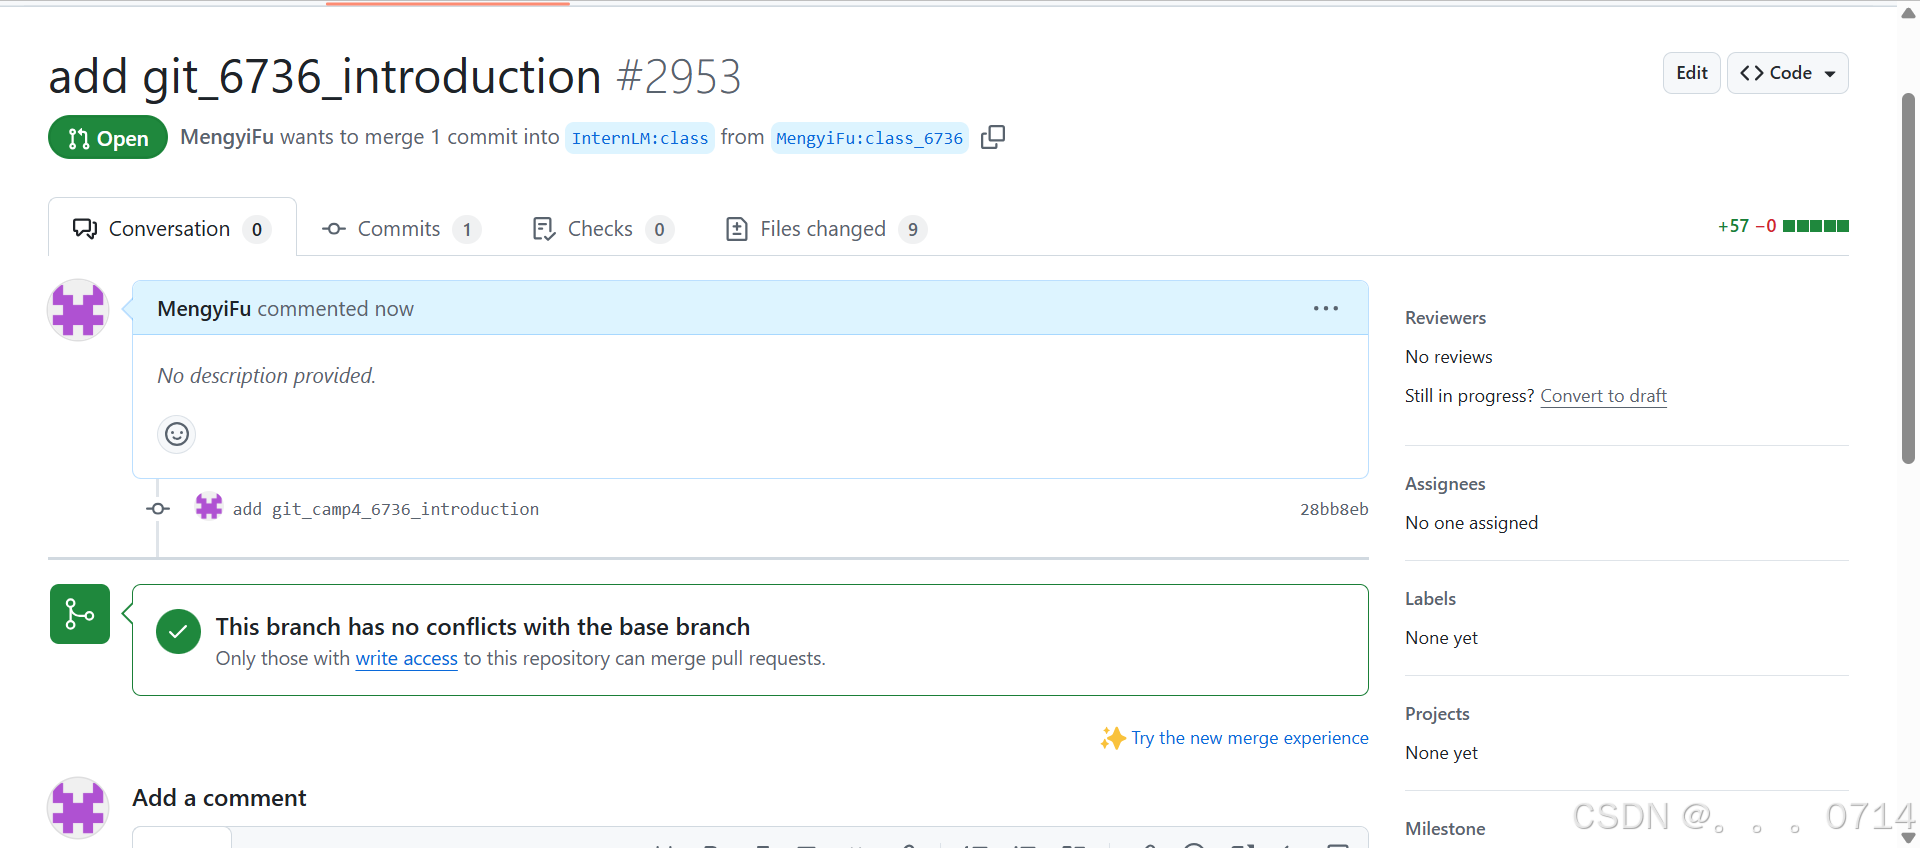Click the green merge status icon
This screenshot has height=848, width=1920.
pos(80,614)
